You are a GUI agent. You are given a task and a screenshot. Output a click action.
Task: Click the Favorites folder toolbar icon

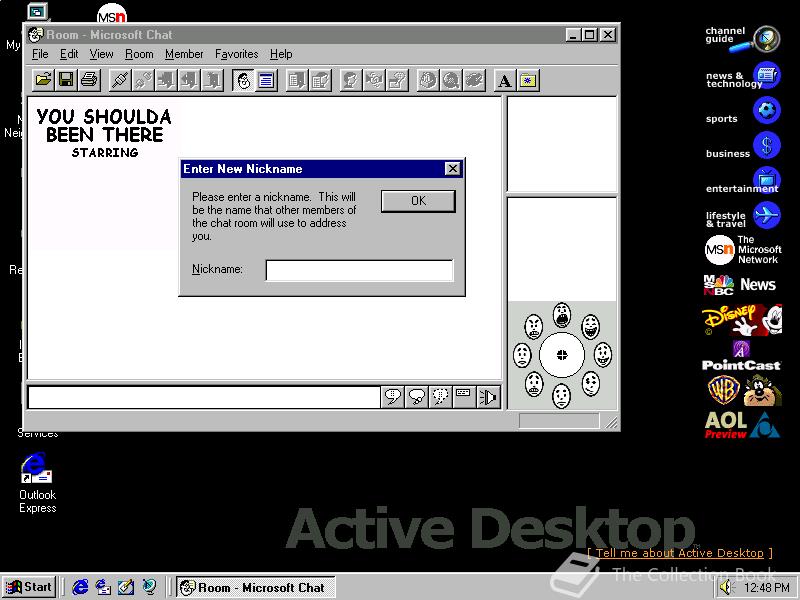[528, 80]
